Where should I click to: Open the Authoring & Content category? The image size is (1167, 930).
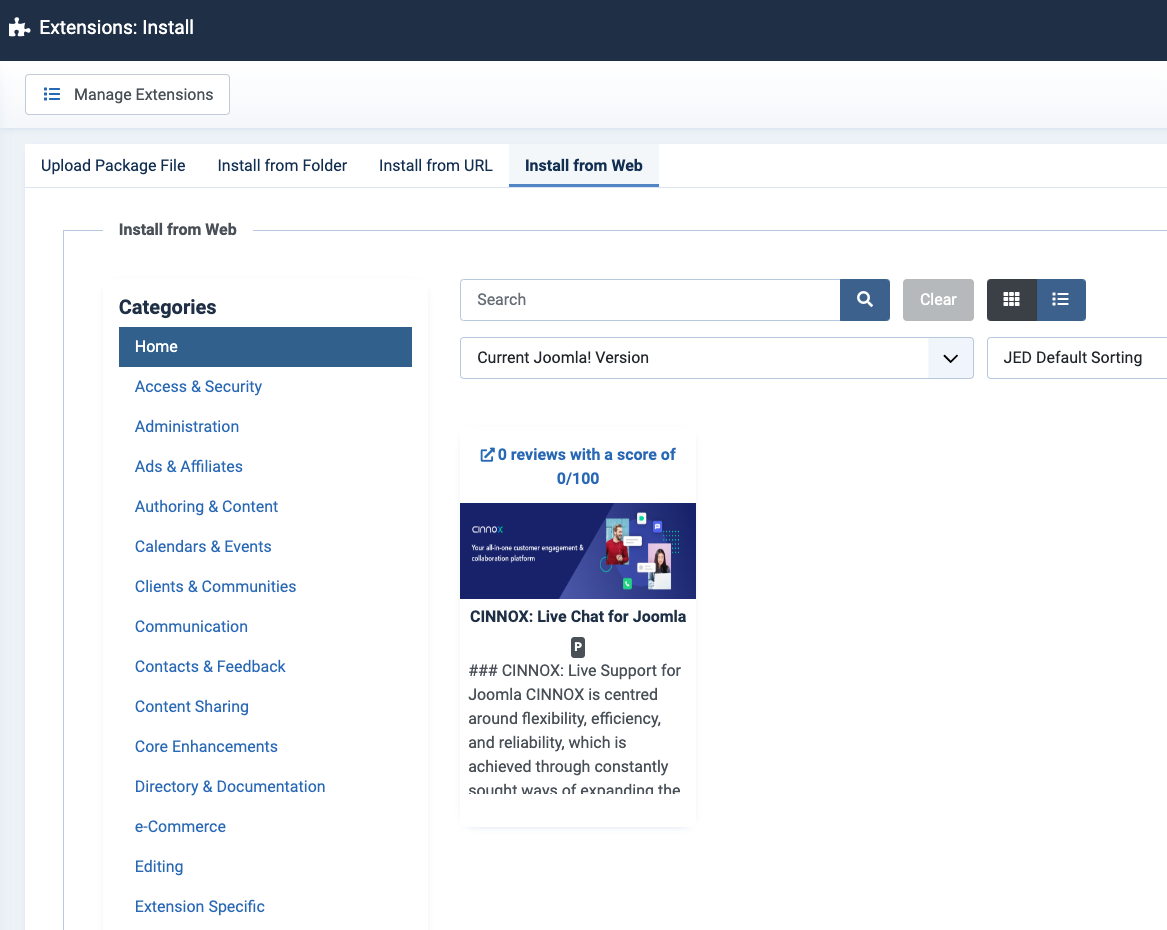coord(206,507)
